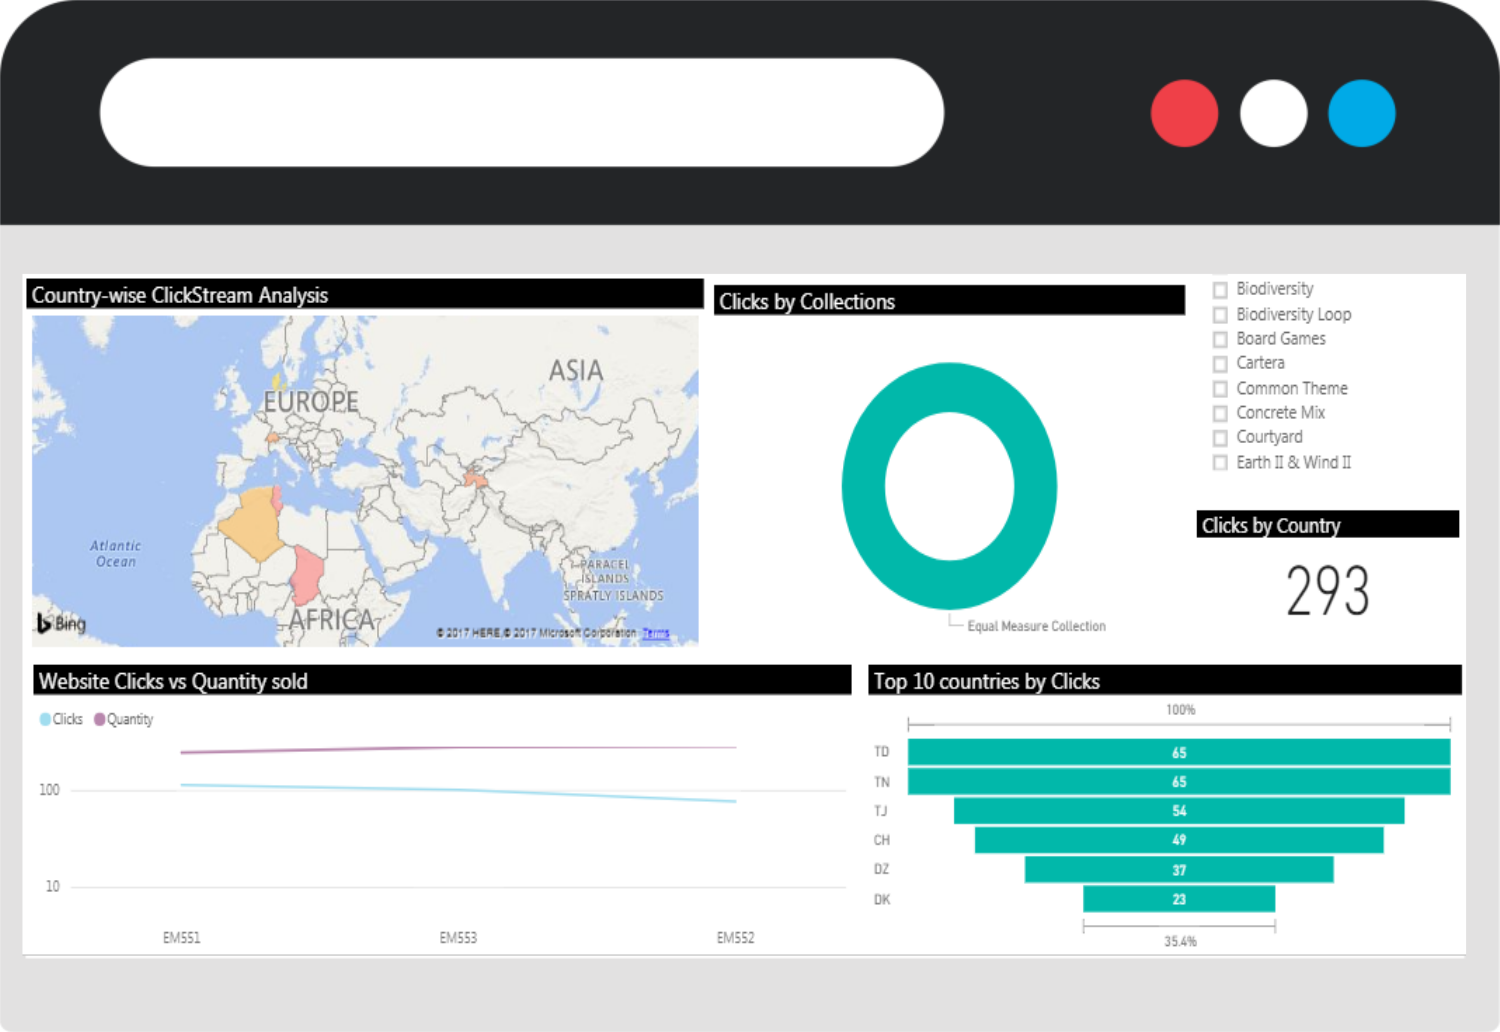1500x1032 pixels.
Task: Select the TD bar in the funnel chart
Action: (1178, 752)
